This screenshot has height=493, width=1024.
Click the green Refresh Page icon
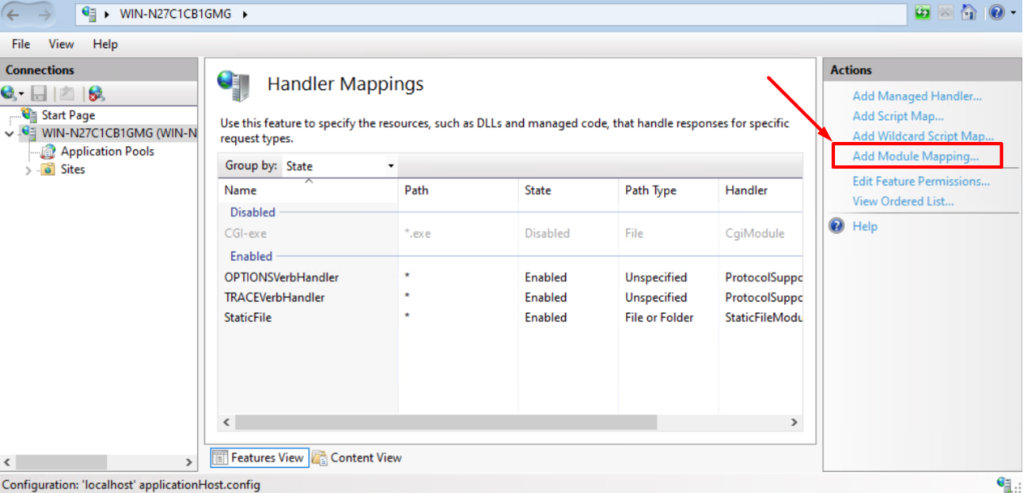point(922,13)
